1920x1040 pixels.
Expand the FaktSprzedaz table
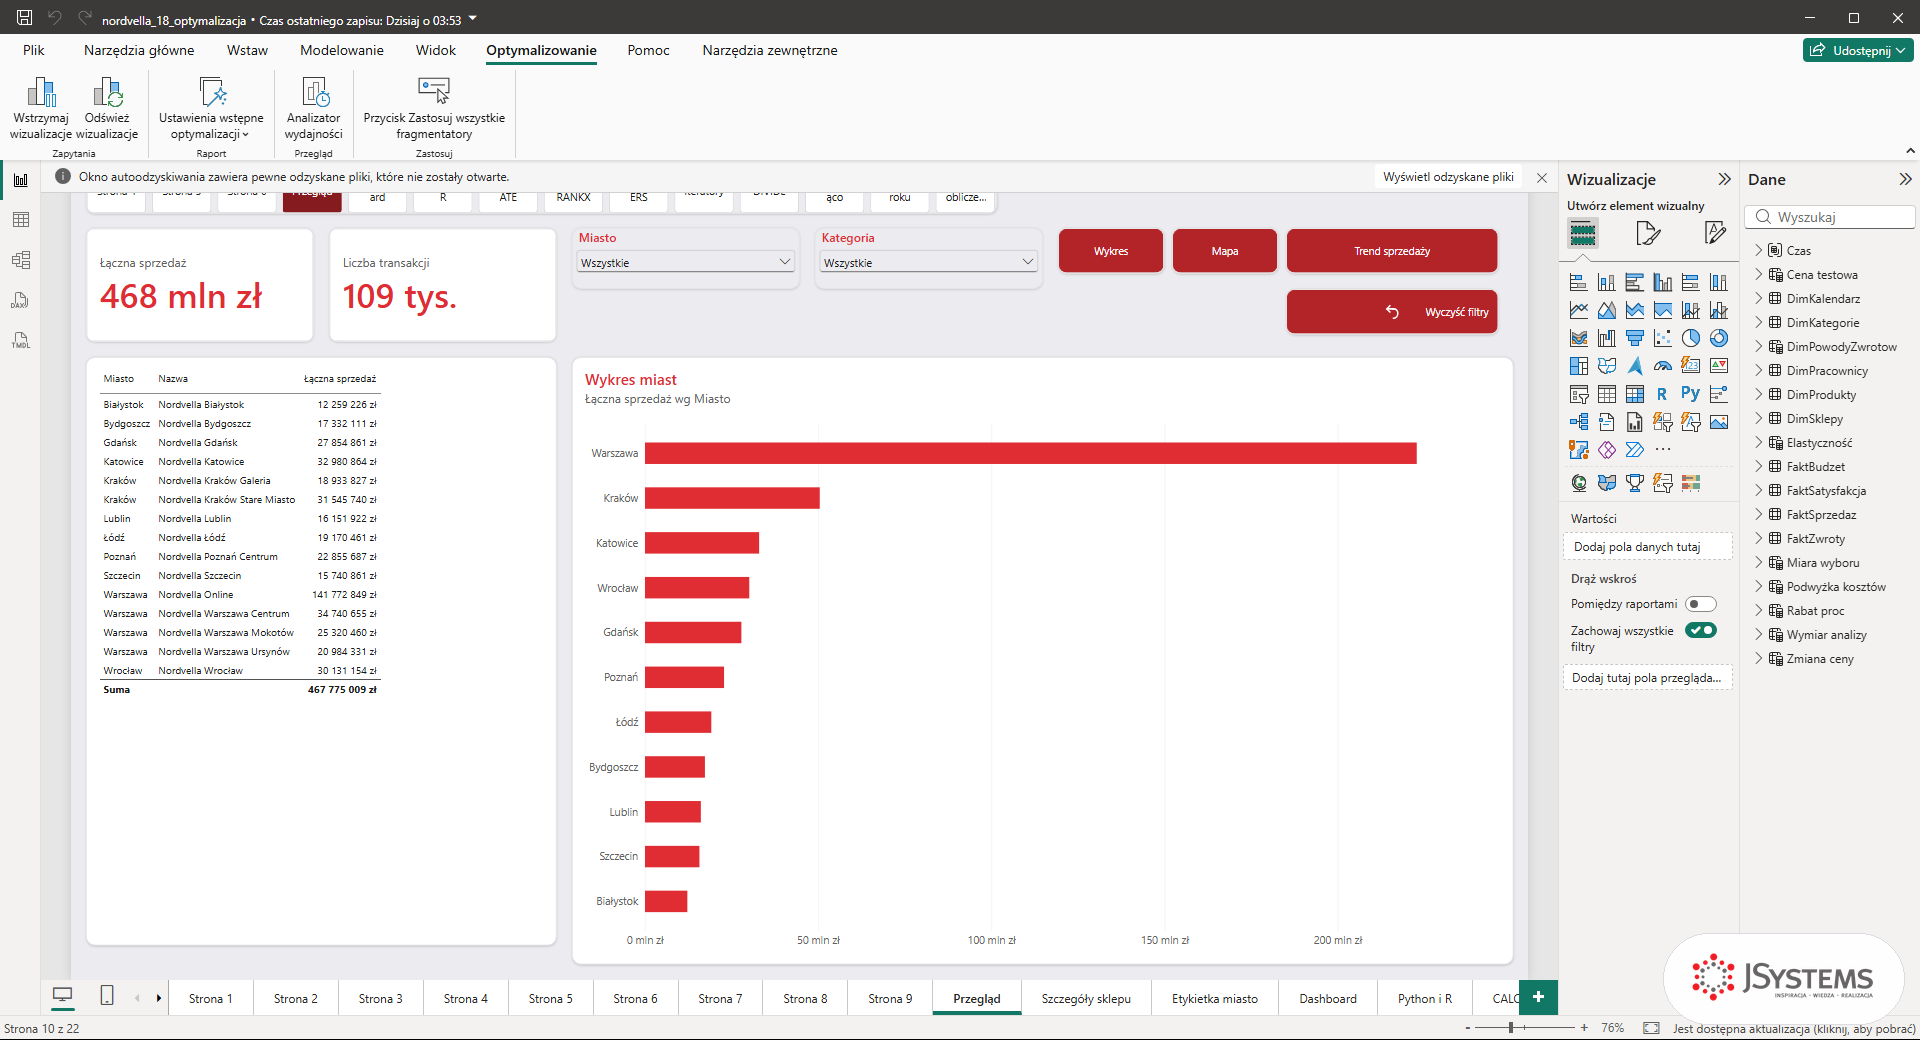click(x=1759, y=514)
